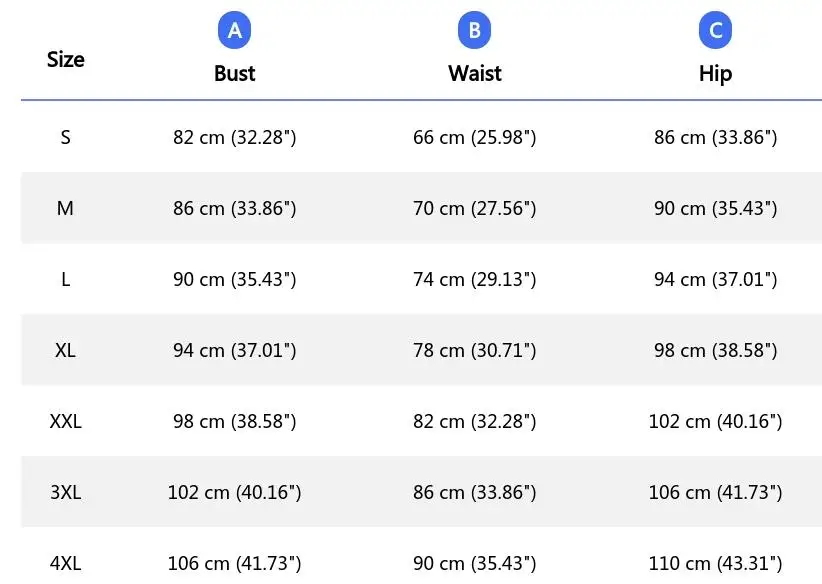822x584 pixels.
Task: Click the blue C icon above Hip
Action: (x=715, y=30)
